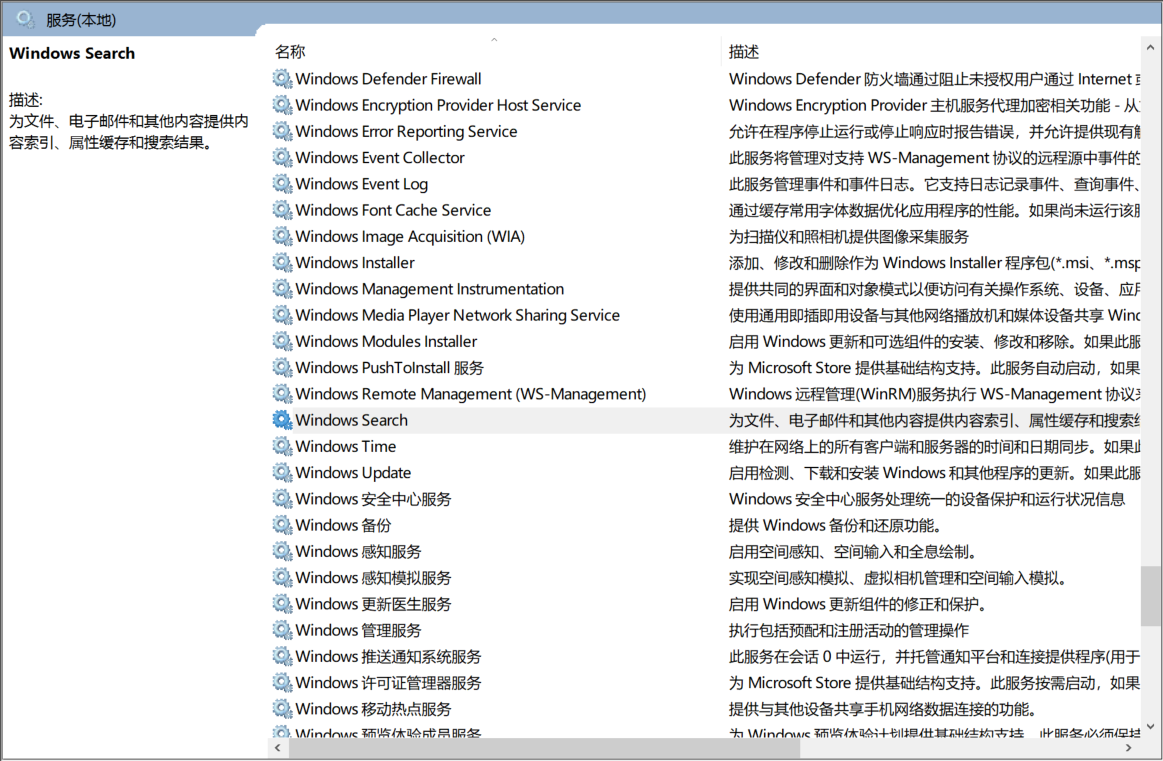1163x761 pixels.
Task: Select Windows Modules Installer service name
Action: tap(386, 342)
